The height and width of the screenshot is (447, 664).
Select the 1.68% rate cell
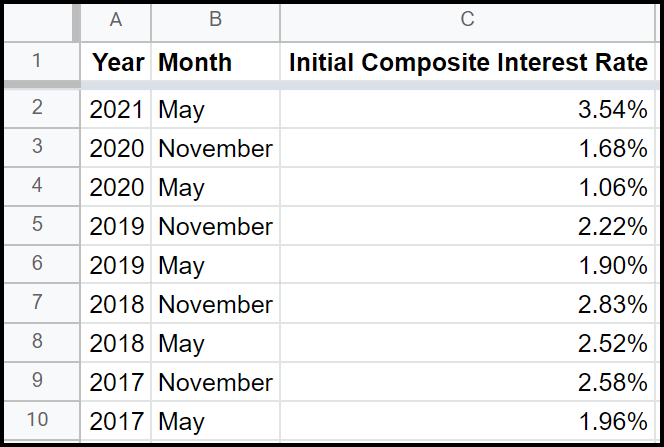468,148
